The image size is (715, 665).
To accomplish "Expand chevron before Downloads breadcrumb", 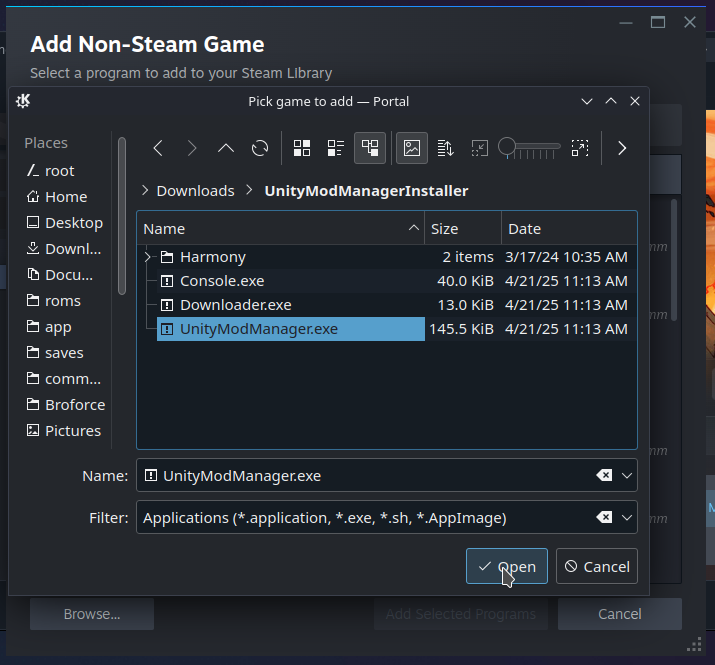I will (x=145, y=190).
